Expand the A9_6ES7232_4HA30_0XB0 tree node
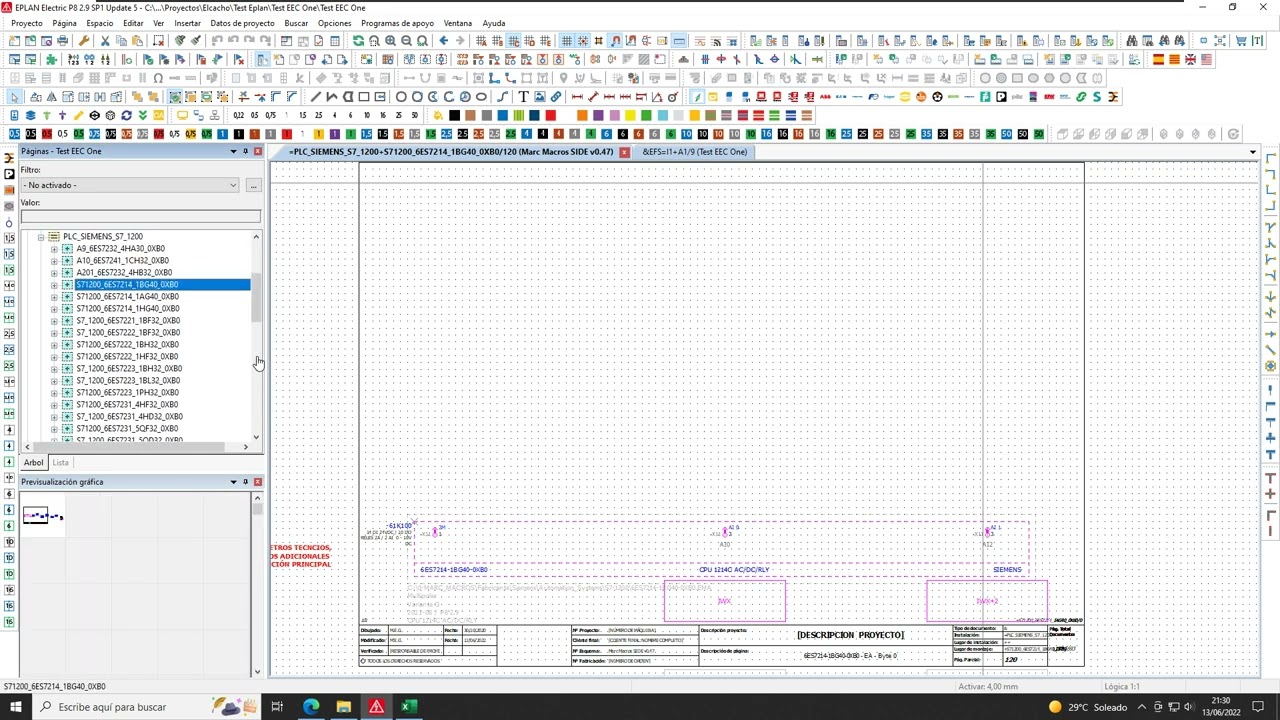 click(54, 248)
